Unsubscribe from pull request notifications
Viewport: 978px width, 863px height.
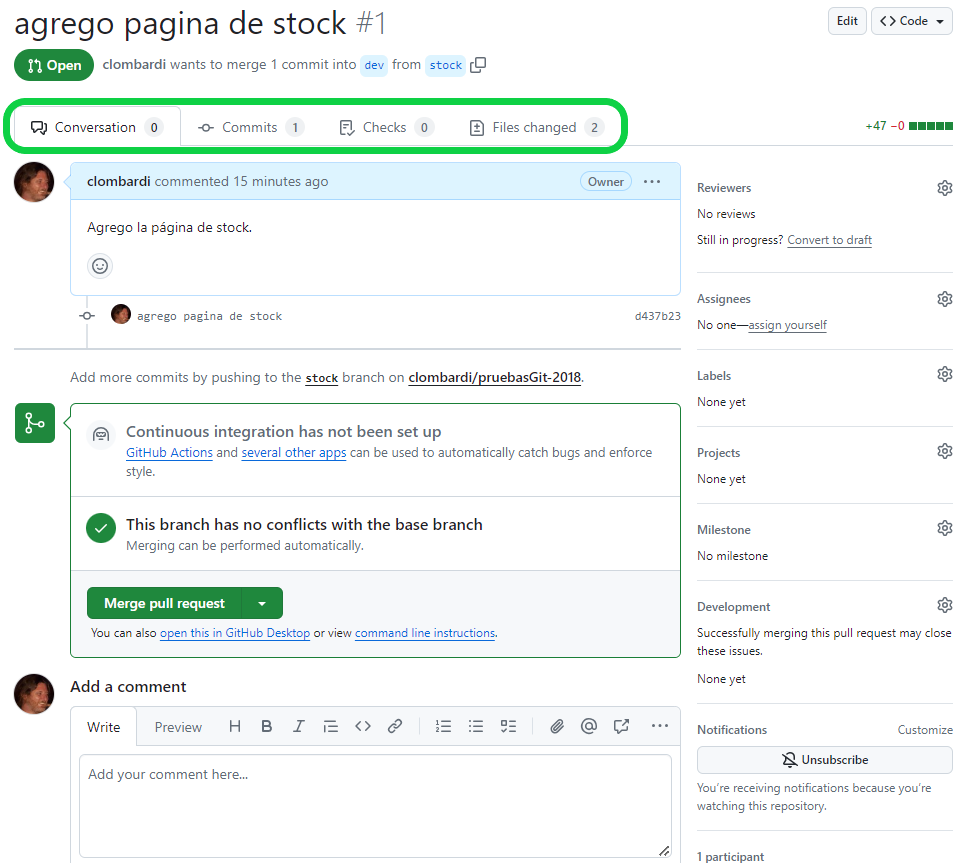coord(824,760)
